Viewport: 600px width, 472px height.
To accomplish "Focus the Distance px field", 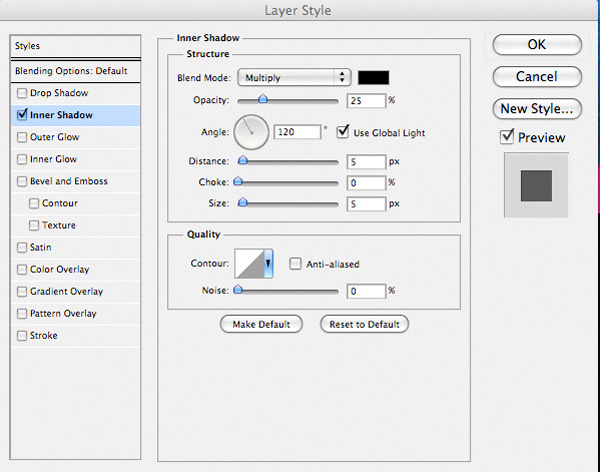I will tap(366, 162).
